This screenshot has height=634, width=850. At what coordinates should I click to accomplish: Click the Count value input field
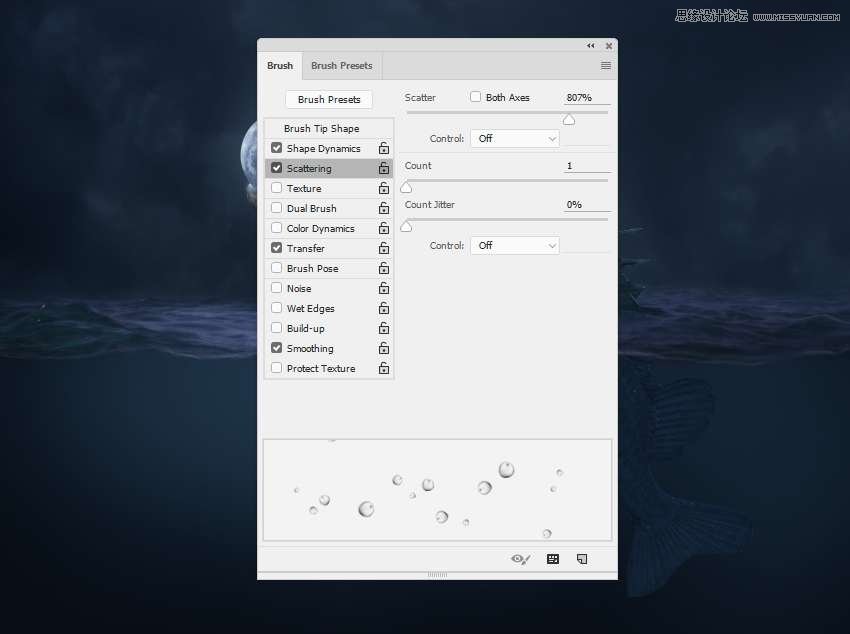[586, 166]
